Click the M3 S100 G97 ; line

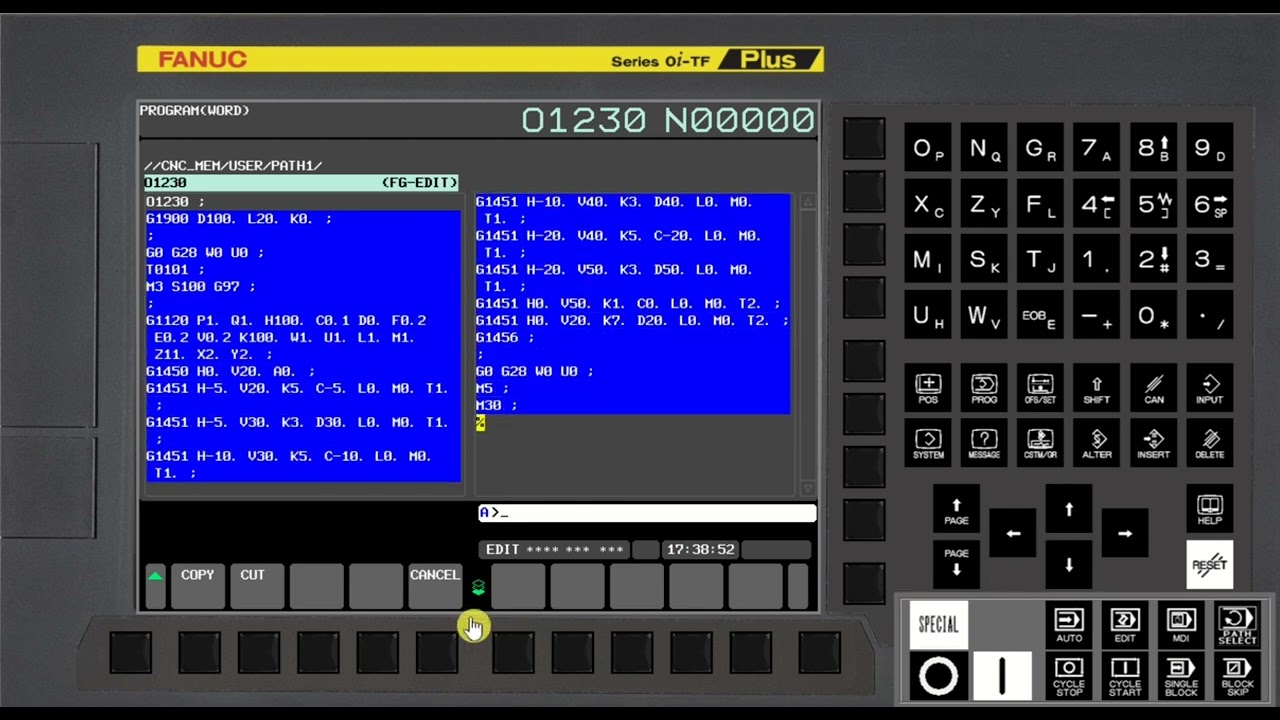pyautogui.click(x=200, y=286)
